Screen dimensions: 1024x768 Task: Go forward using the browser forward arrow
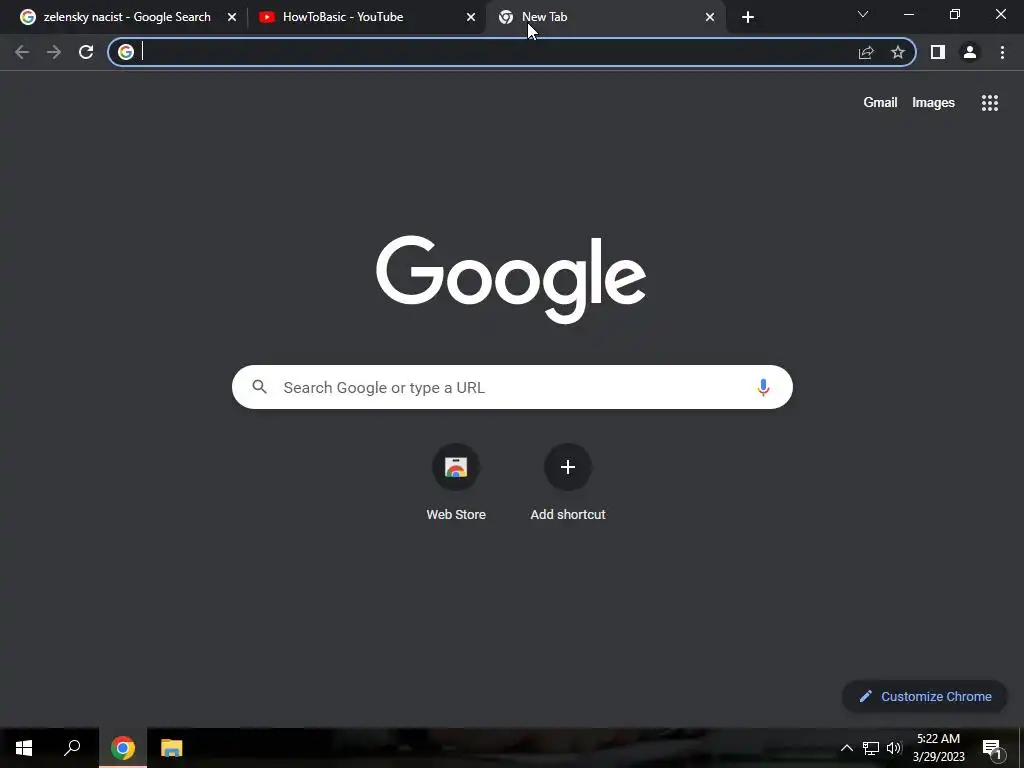54,52
